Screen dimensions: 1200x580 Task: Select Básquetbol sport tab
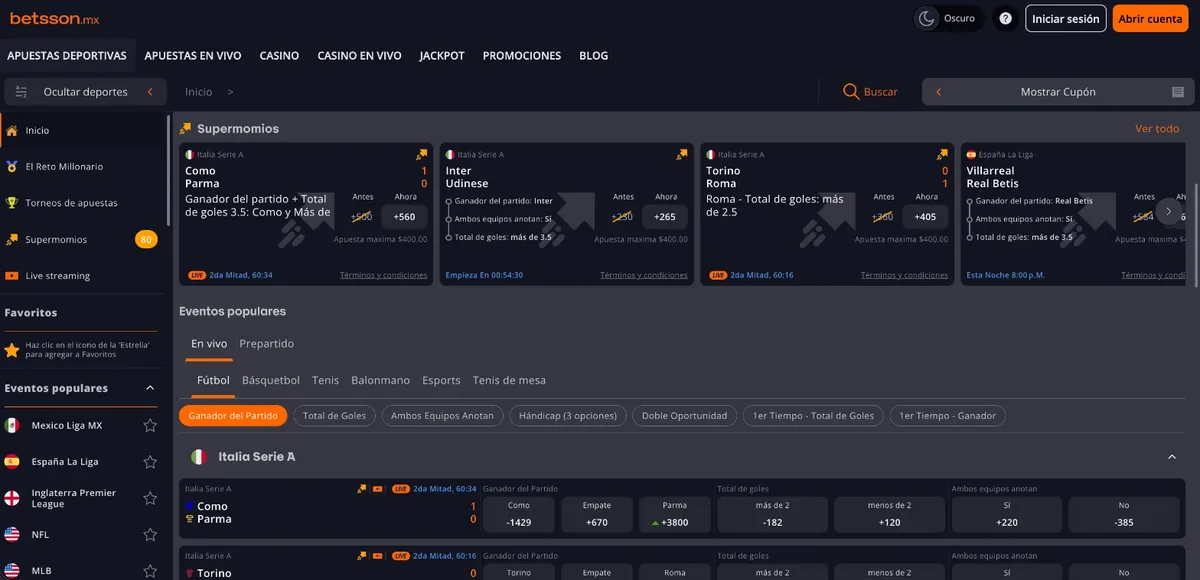[x=271, y=381]
